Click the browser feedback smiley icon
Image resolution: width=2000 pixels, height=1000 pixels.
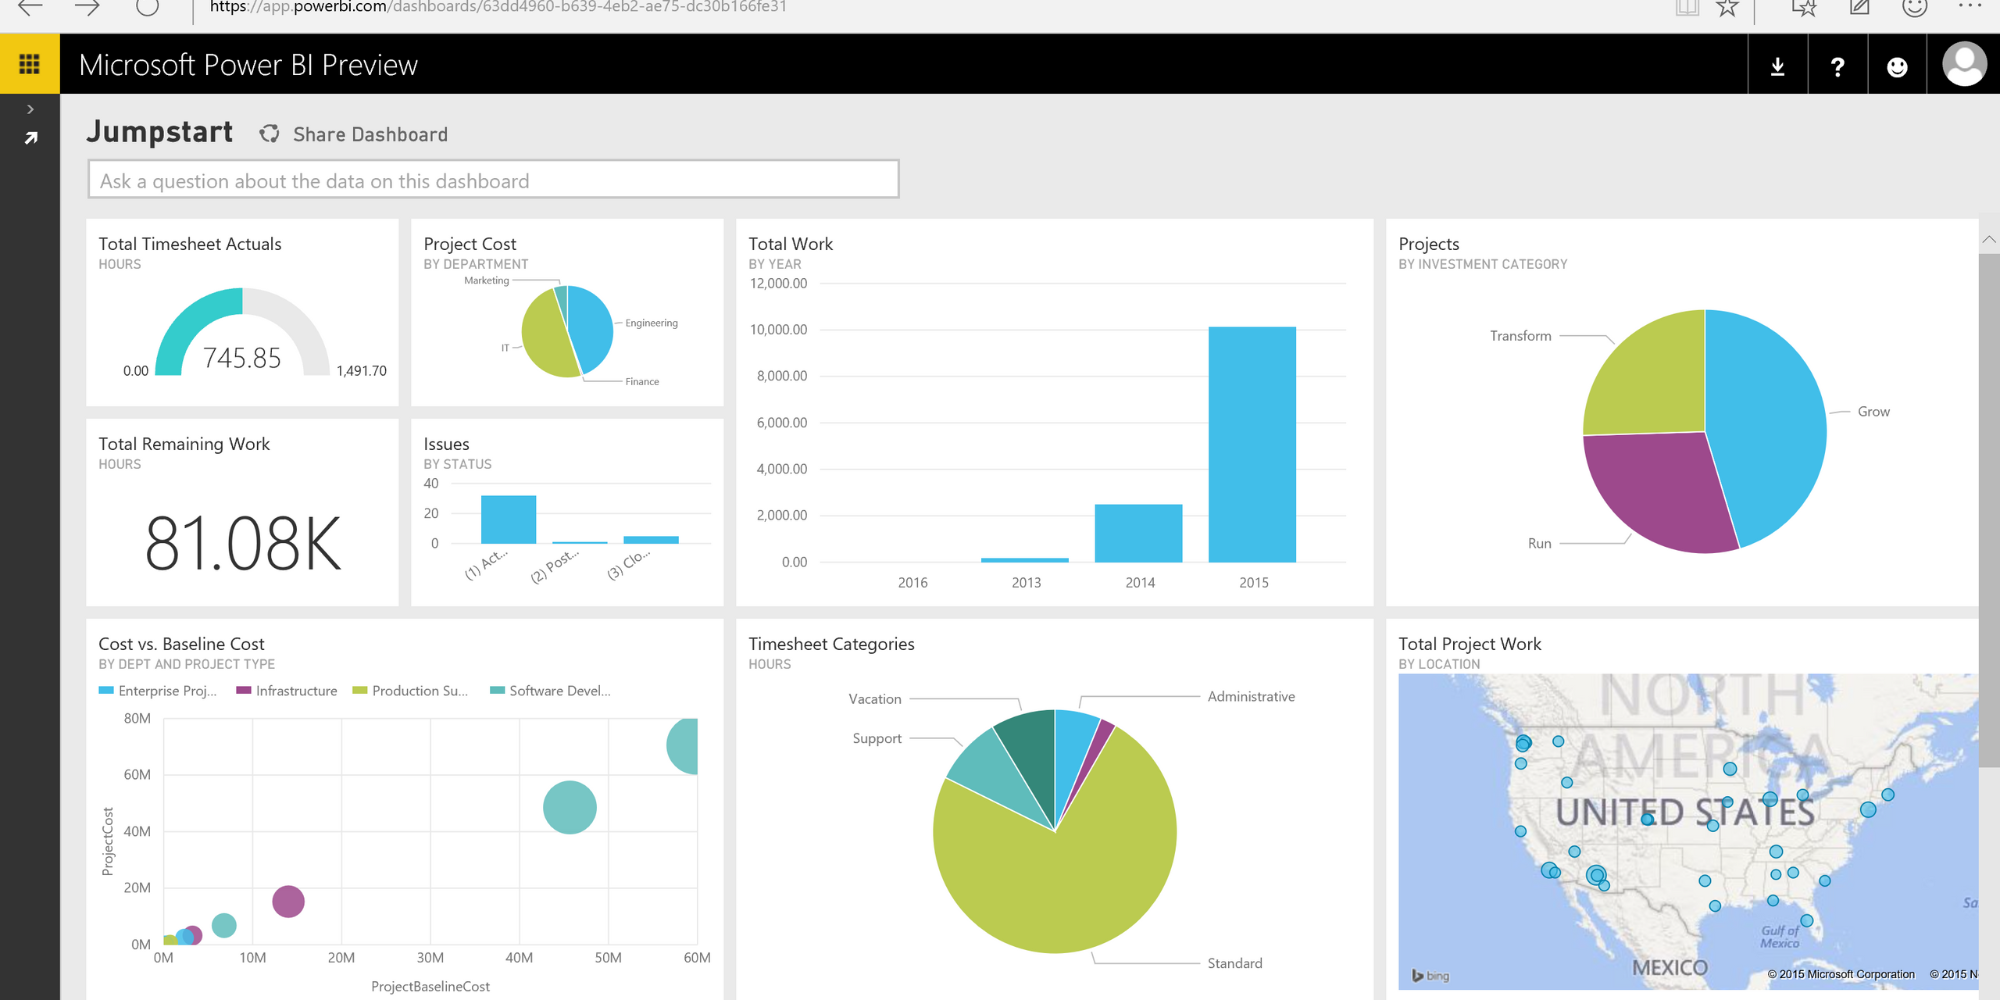coord(1916,7)
